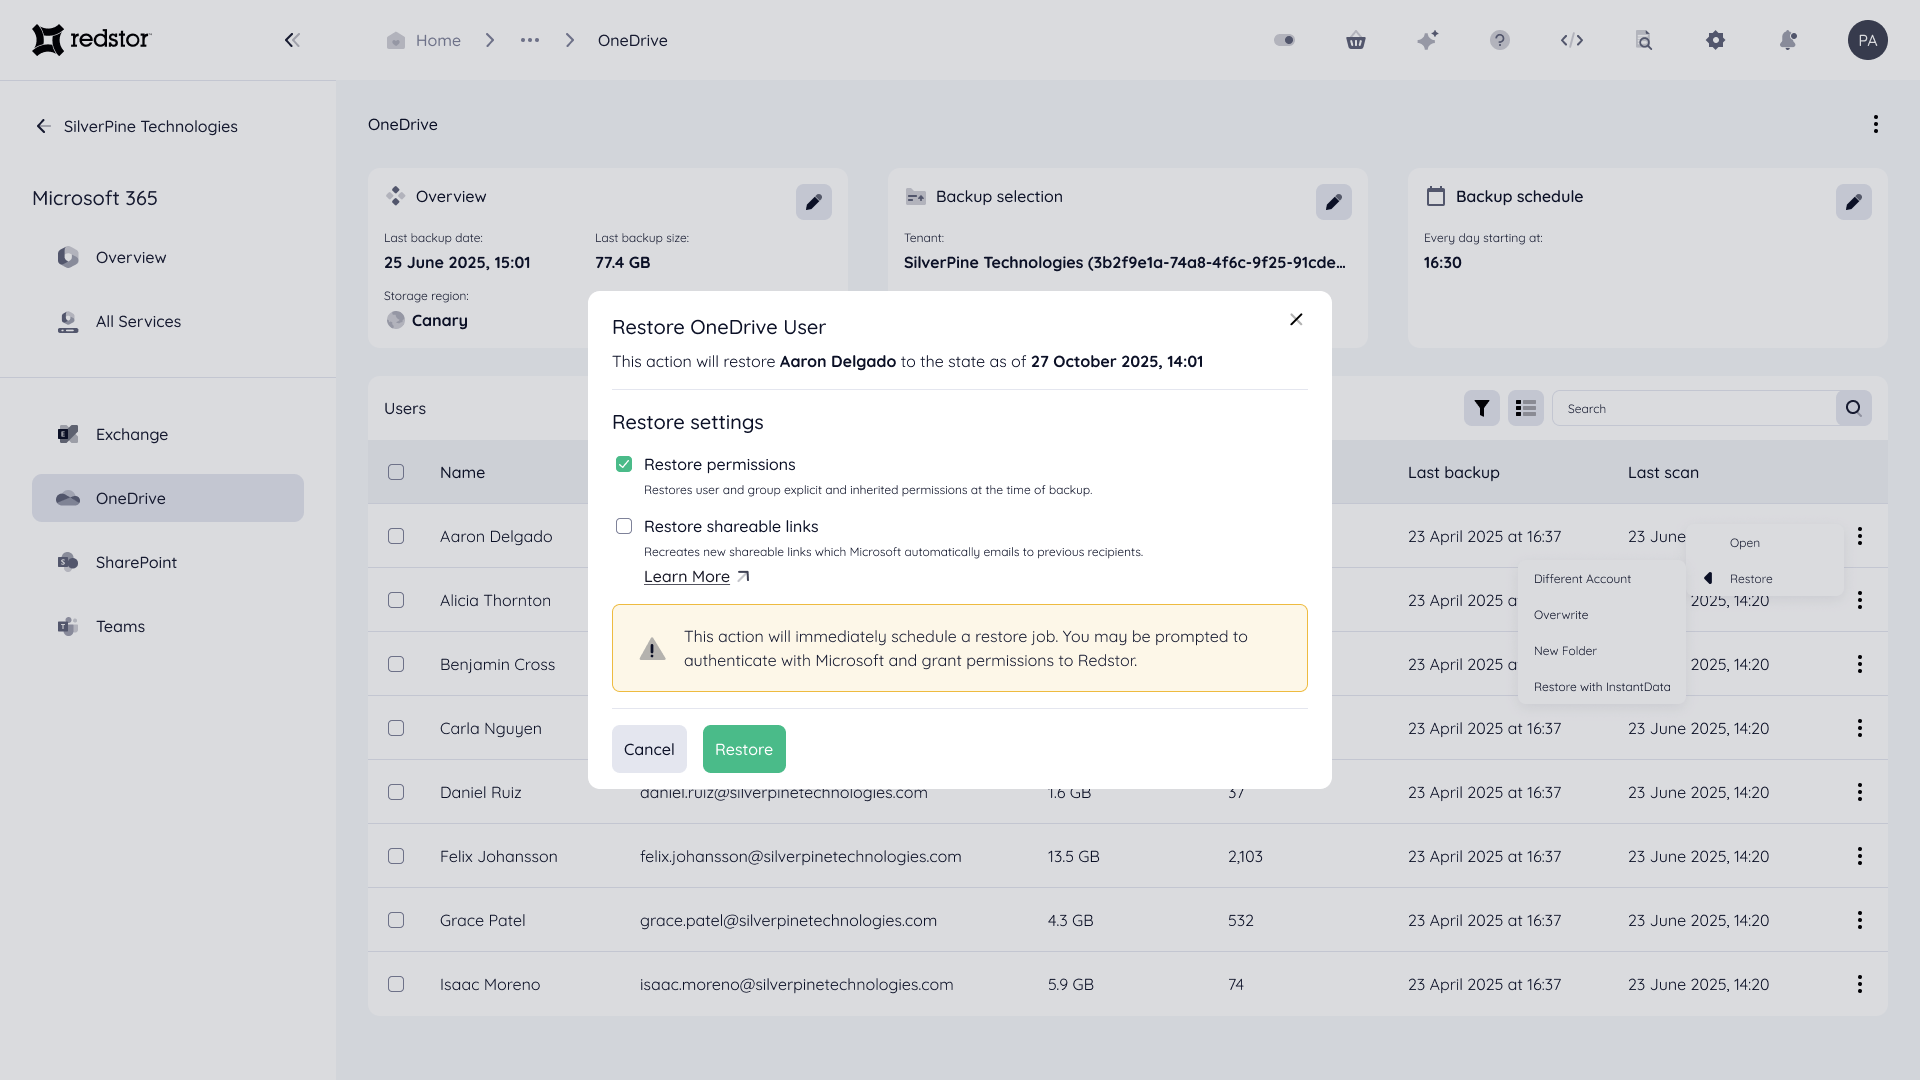
Task: Edit Backup schedule with pencil icon
Action: 1853,202
